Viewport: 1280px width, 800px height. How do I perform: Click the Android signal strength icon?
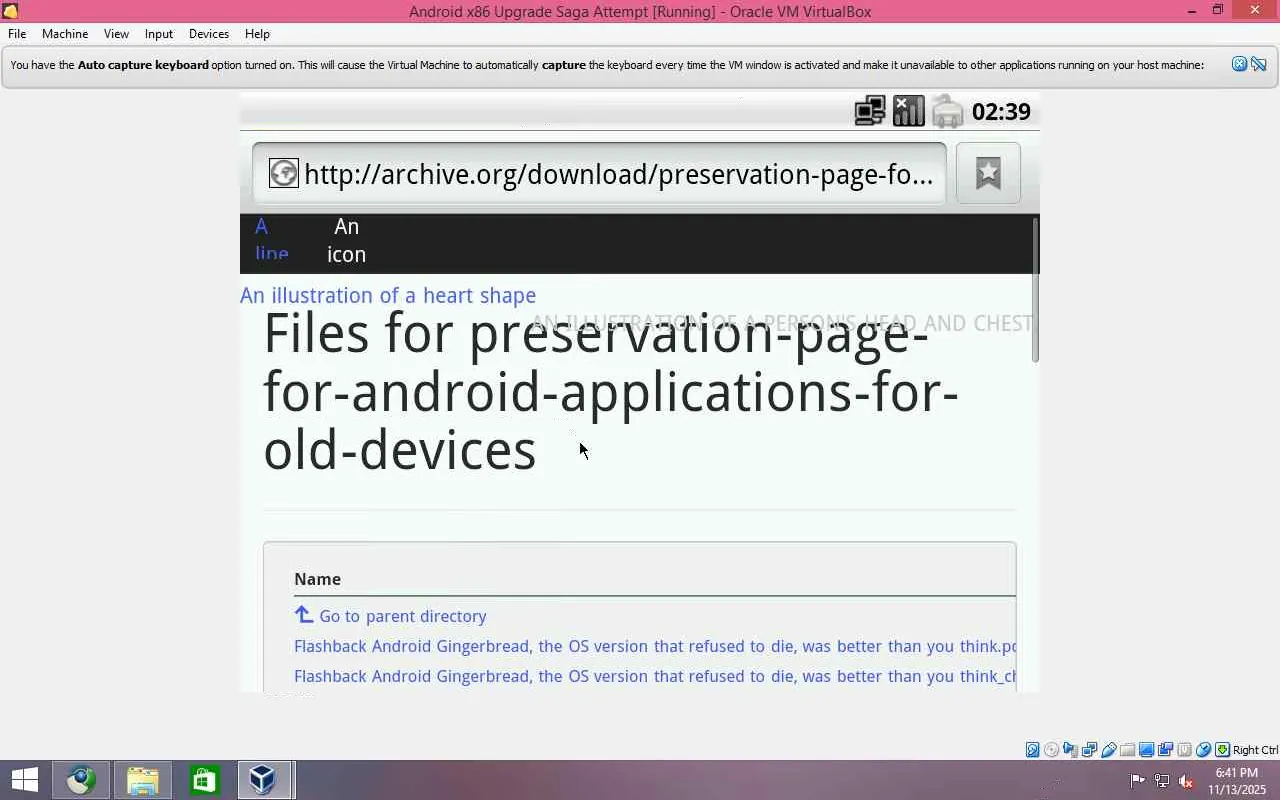pyautogui.click(x=908, y=111)
